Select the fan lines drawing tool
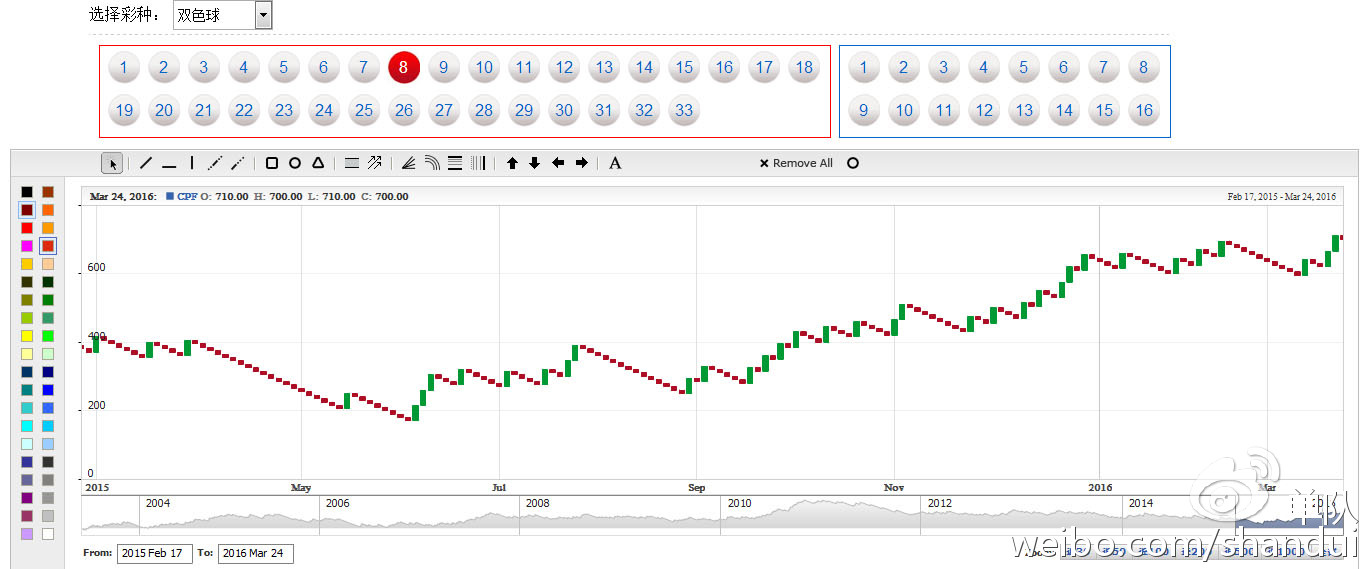Screen dimensions: 1366x569 pos(408,163)
